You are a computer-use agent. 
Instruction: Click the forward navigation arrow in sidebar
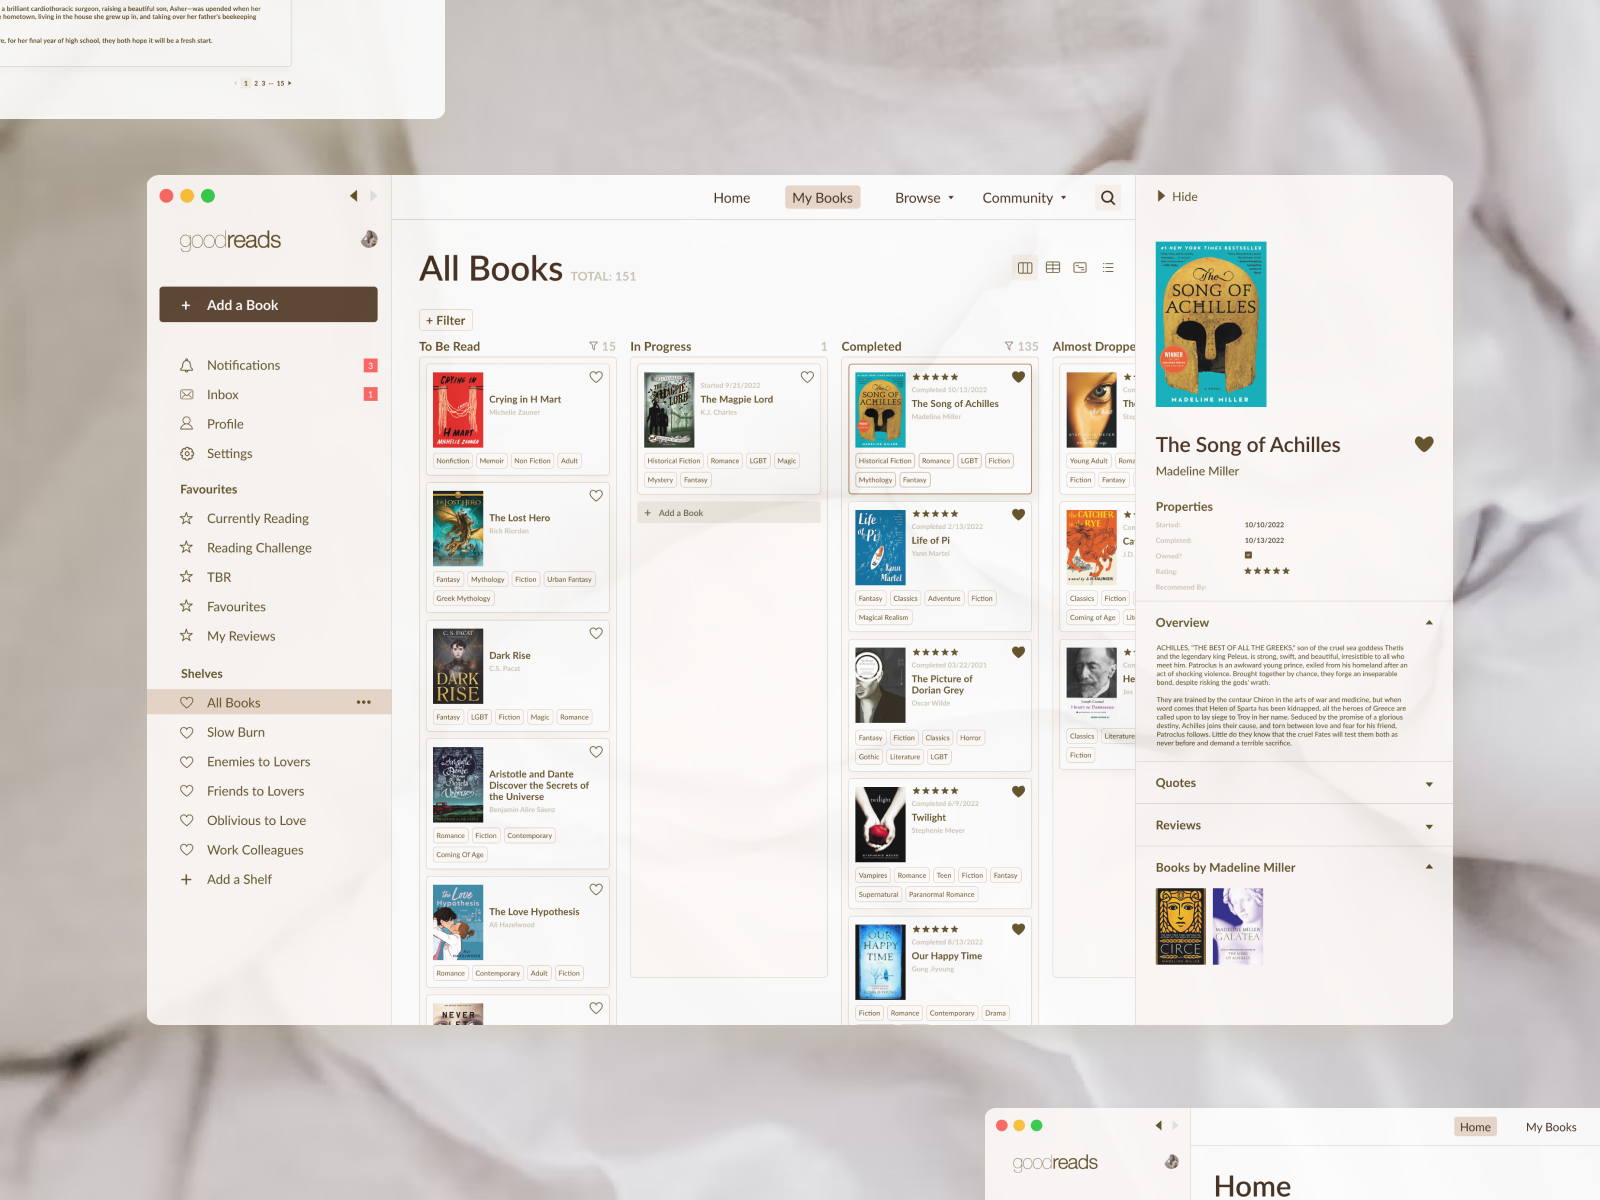click(x=374, y=196)
